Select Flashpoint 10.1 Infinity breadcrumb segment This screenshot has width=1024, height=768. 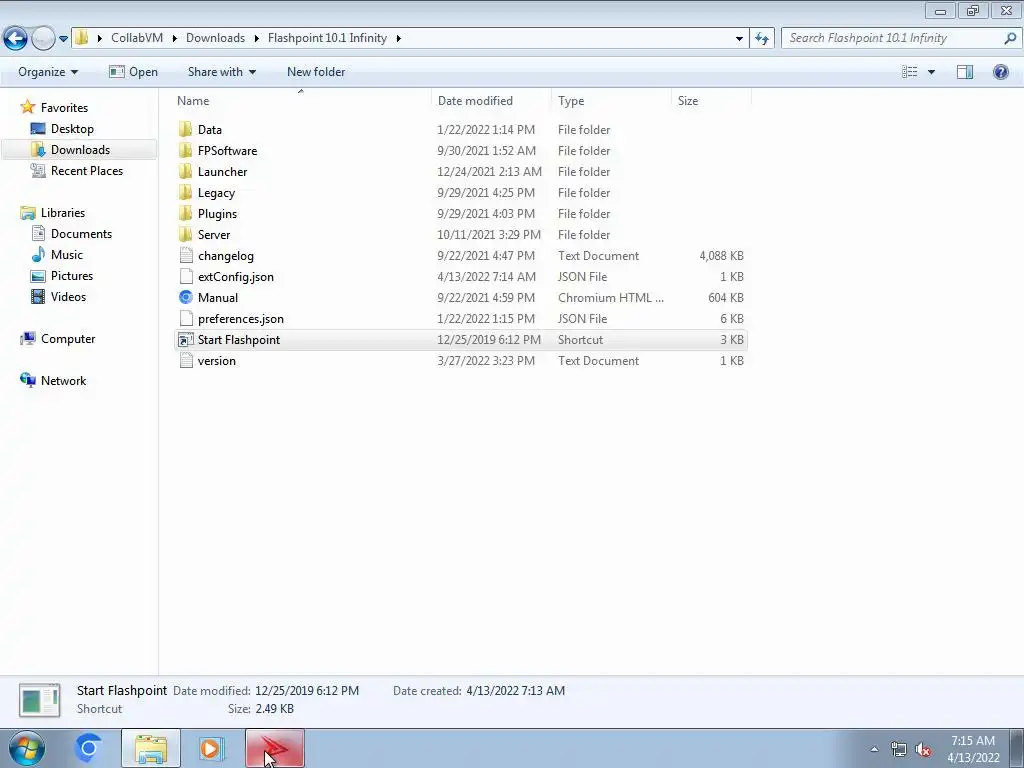tap(327, 38)
